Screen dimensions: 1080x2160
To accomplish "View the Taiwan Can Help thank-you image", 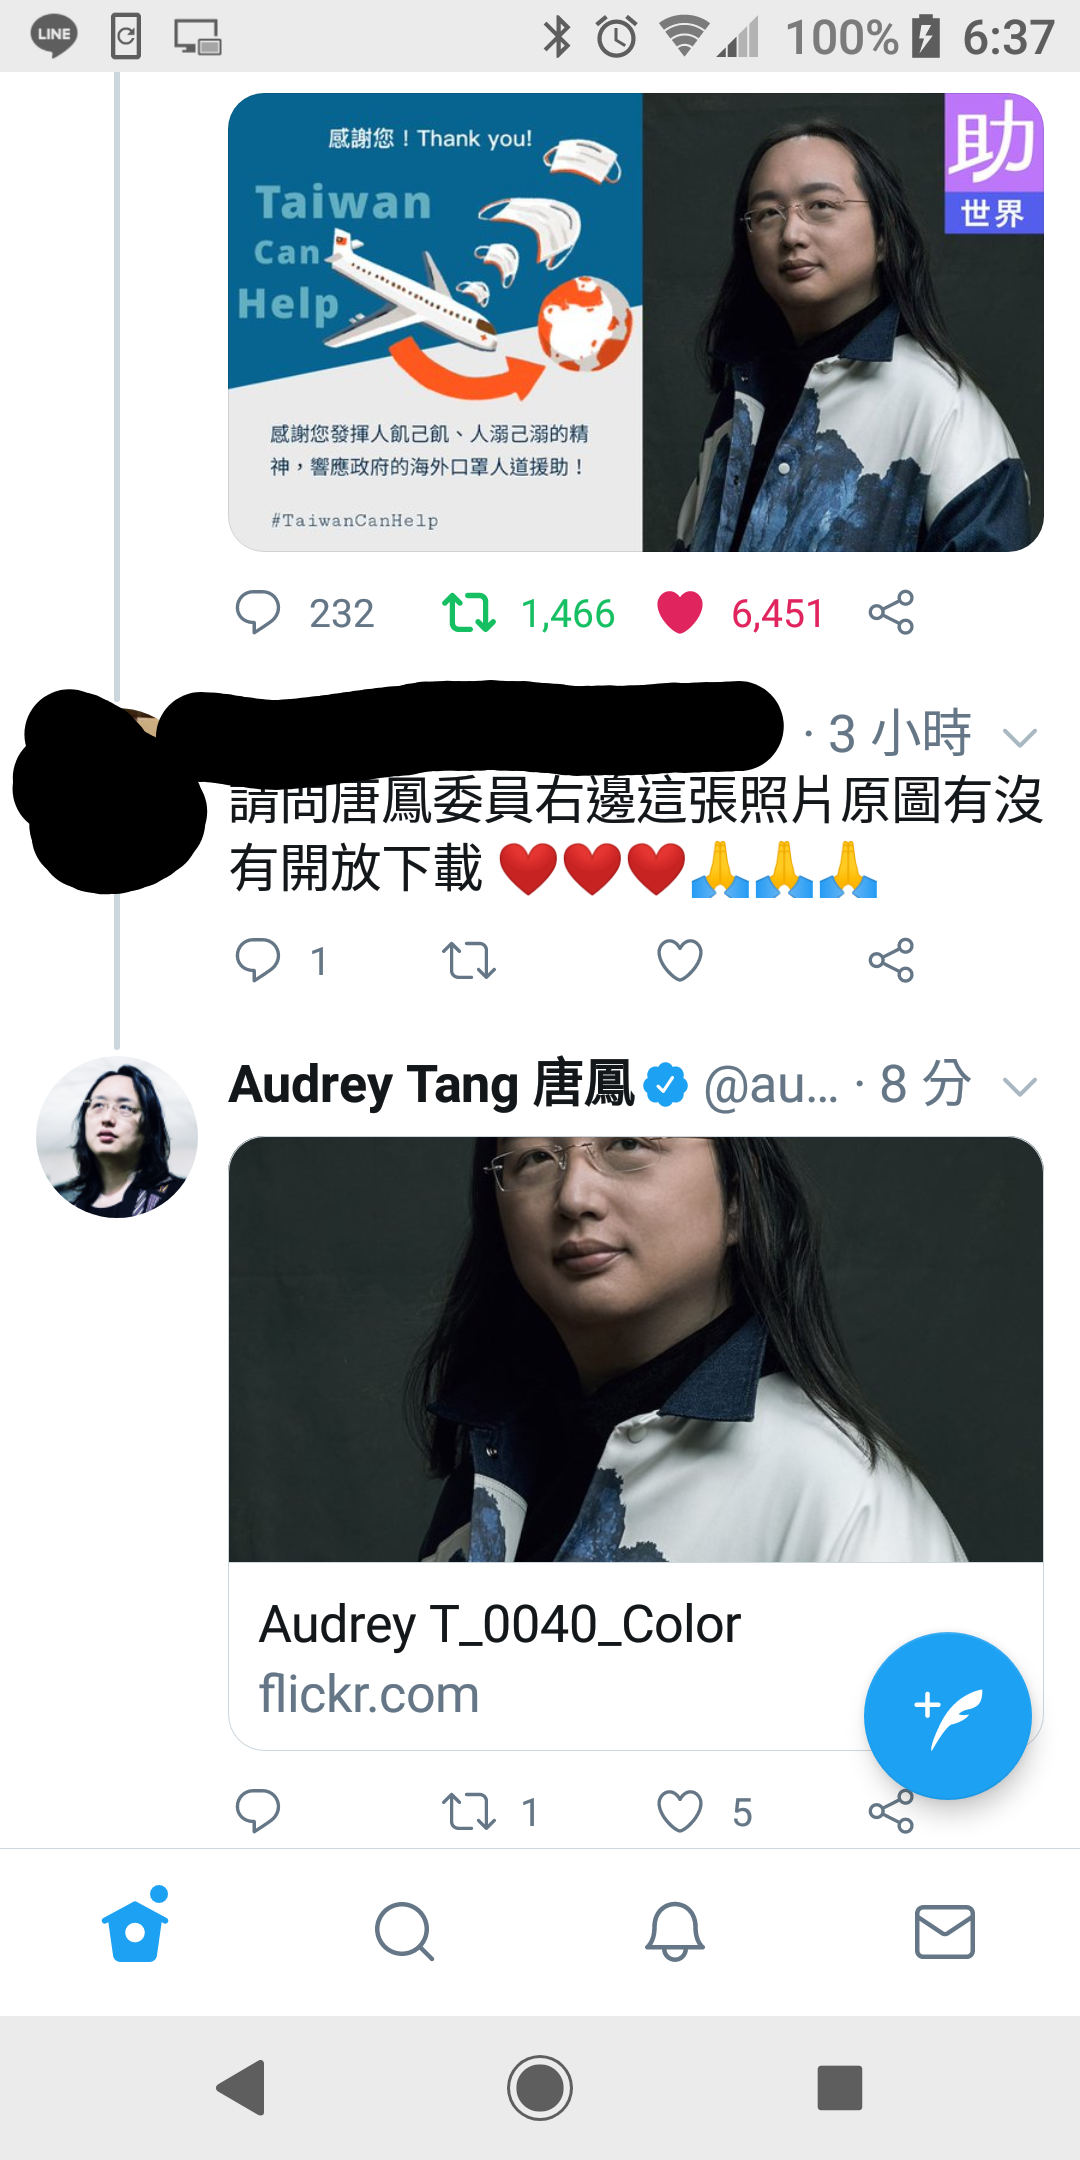I will [435, 322].
